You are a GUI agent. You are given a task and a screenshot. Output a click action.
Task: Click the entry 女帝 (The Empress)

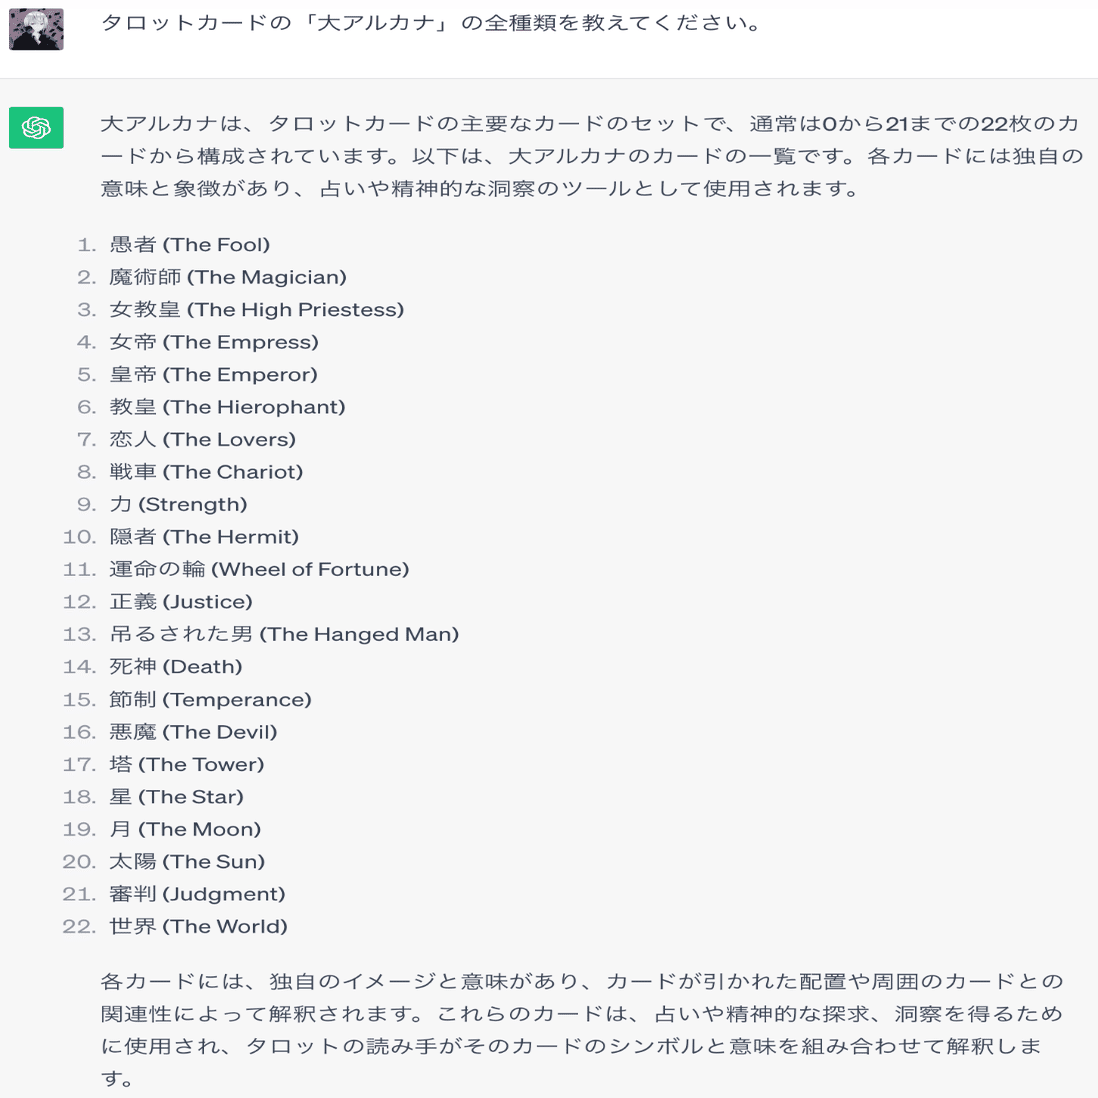coord(214,342)
